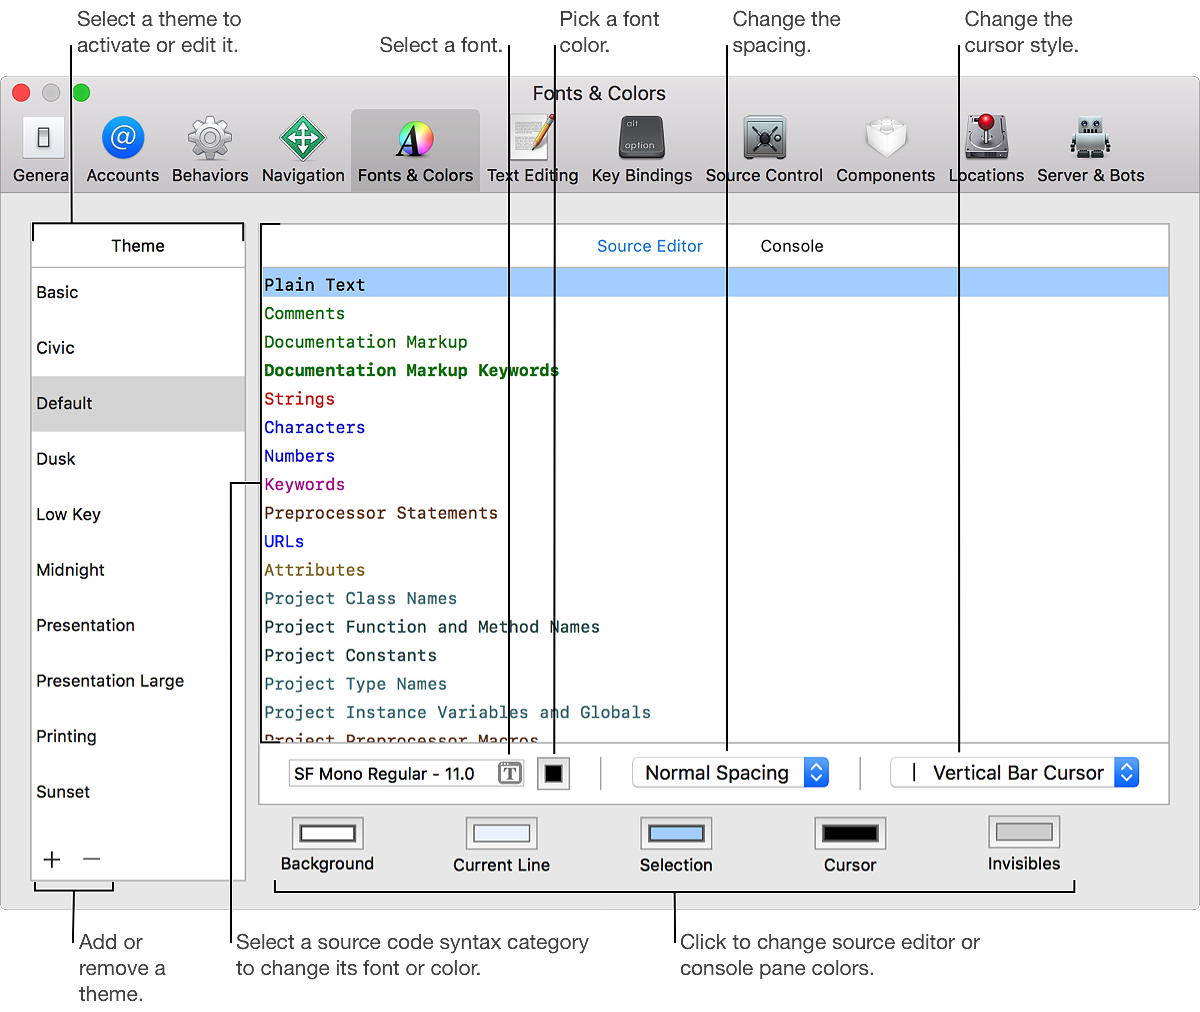This screenshot has width=1200, height=1012.
Task: Open the Key Bindings pane
Action: tap(642, 150)
